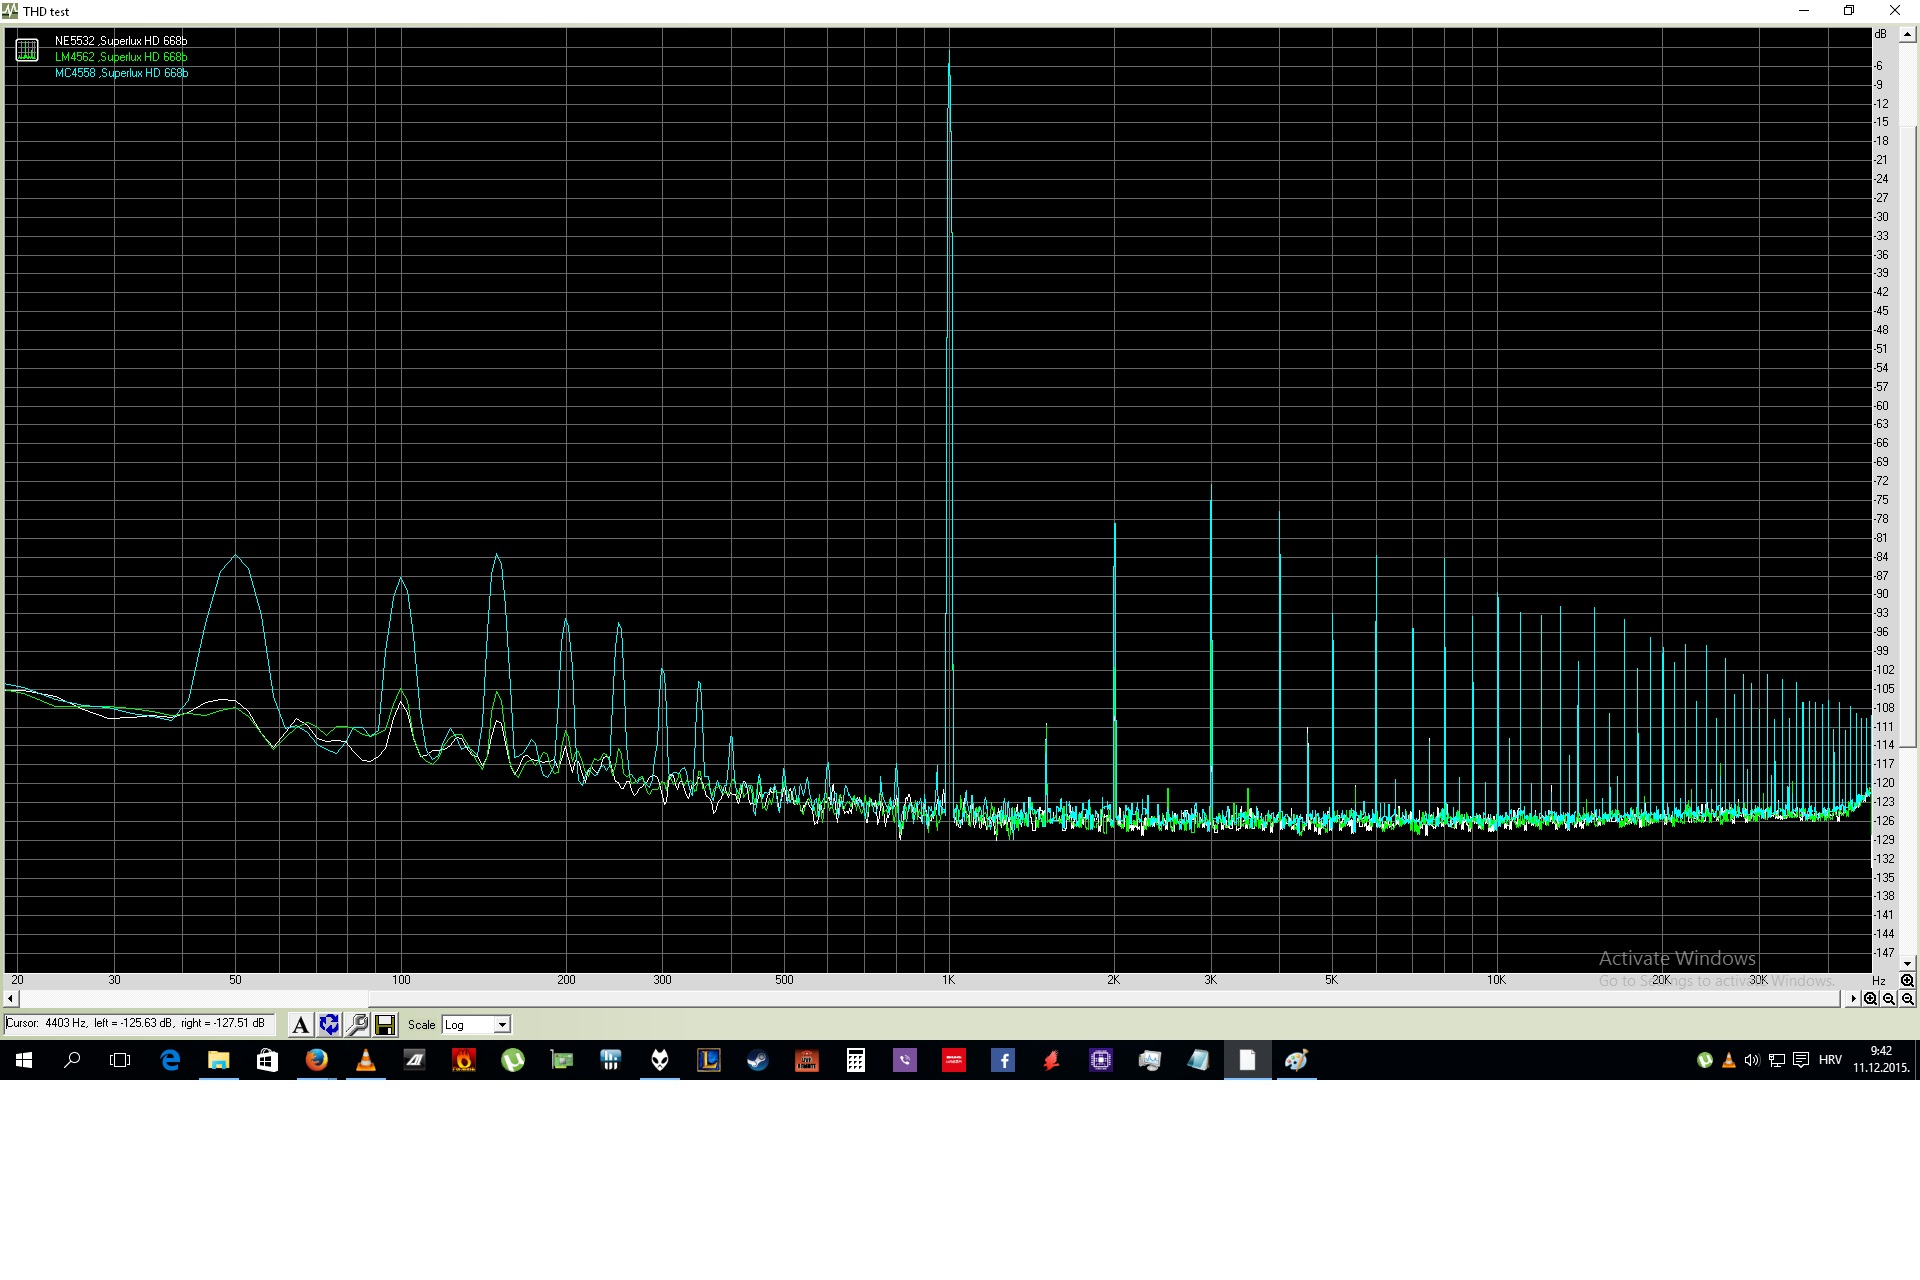
Task: Open File Explorer from the taskbar
Action: 219,1060
